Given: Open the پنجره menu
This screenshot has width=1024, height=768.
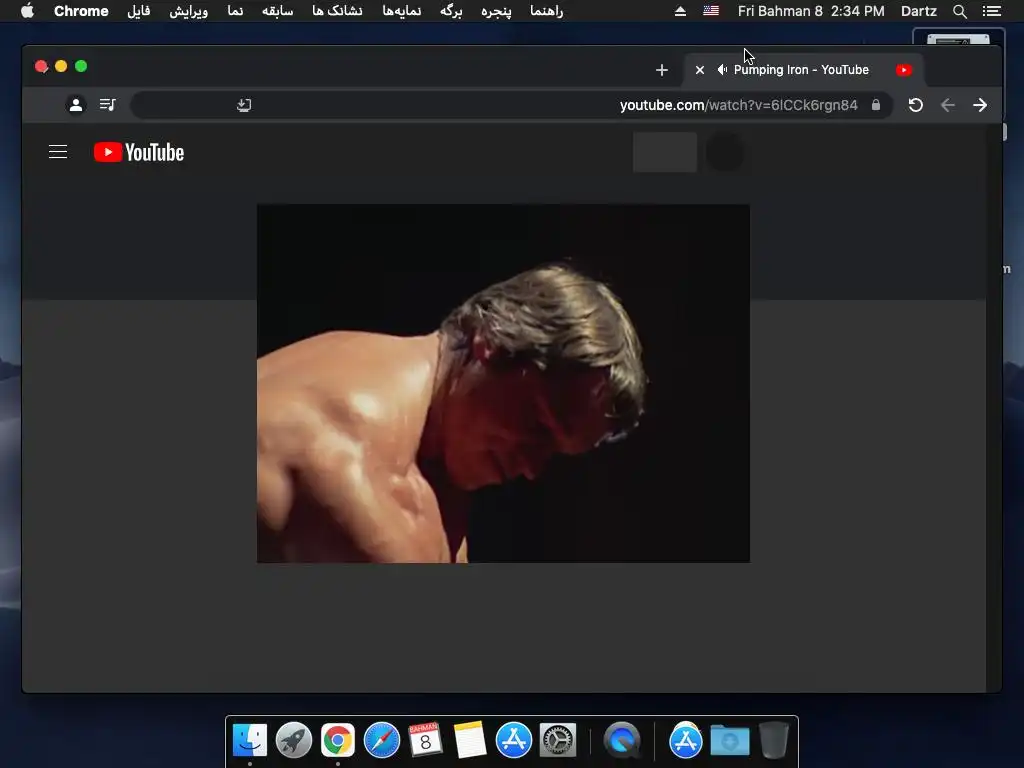Looking at the screenshot, I should pyautogui.click(x=496, y=11).
